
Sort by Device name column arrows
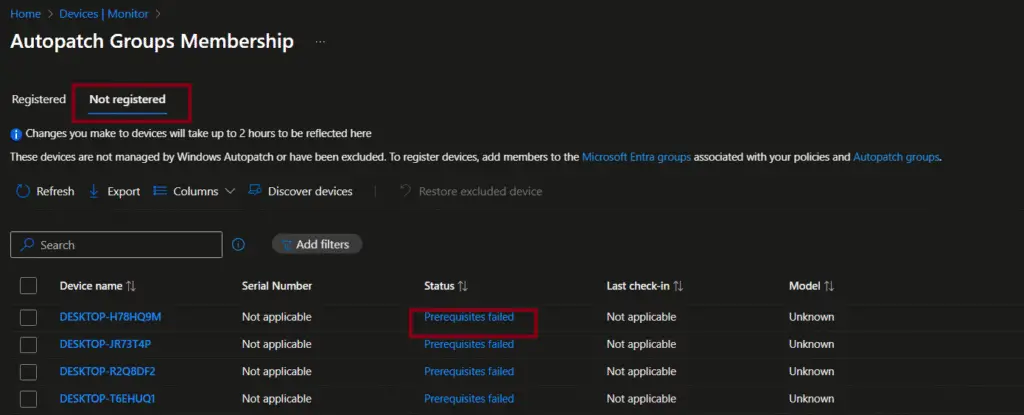[x=131, y=286]
